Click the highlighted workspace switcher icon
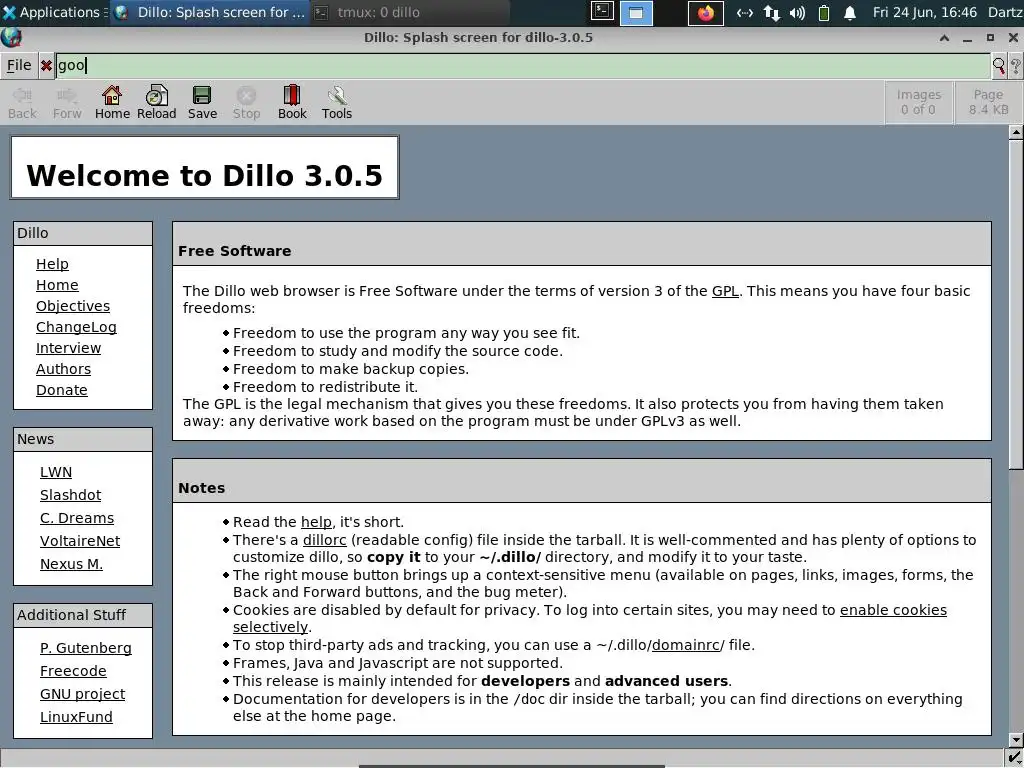1024x768 pixels. (636, 12)
